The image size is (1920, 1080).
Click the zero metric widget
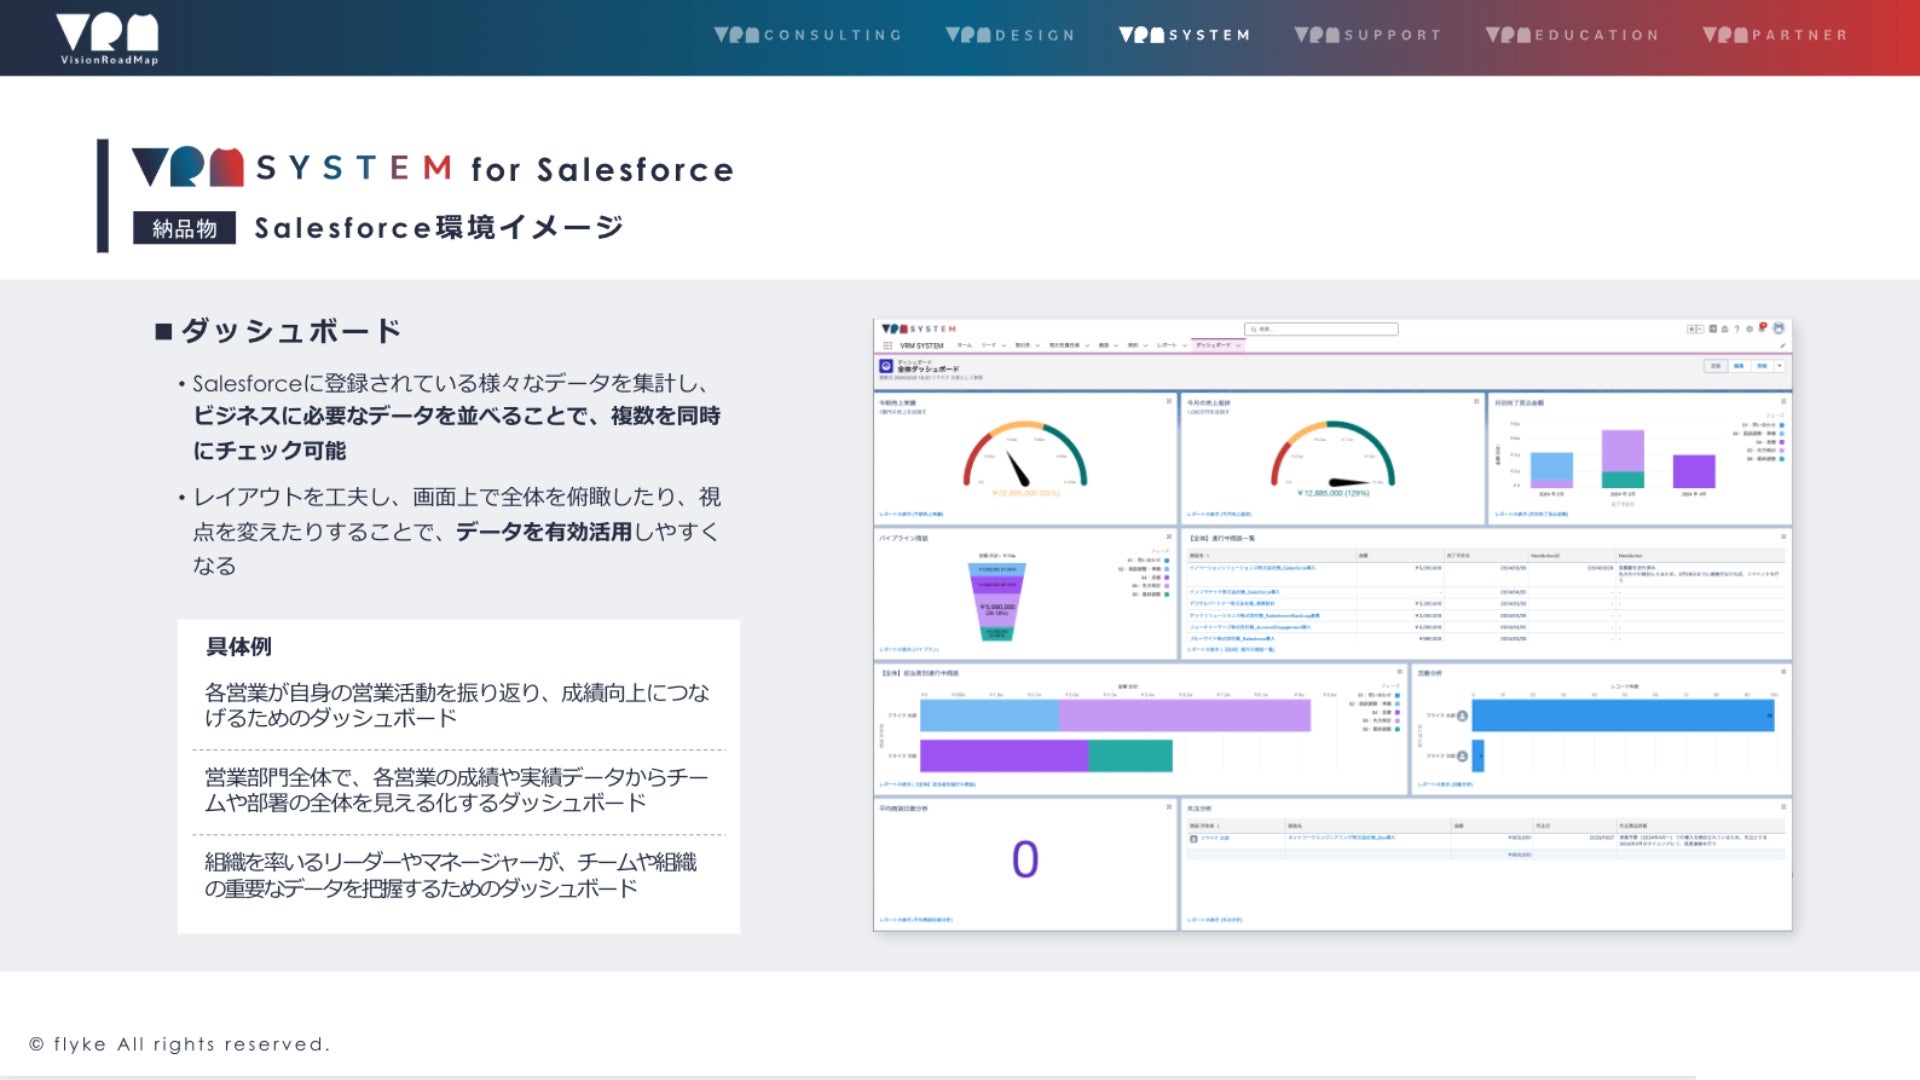pos(1025,860)
